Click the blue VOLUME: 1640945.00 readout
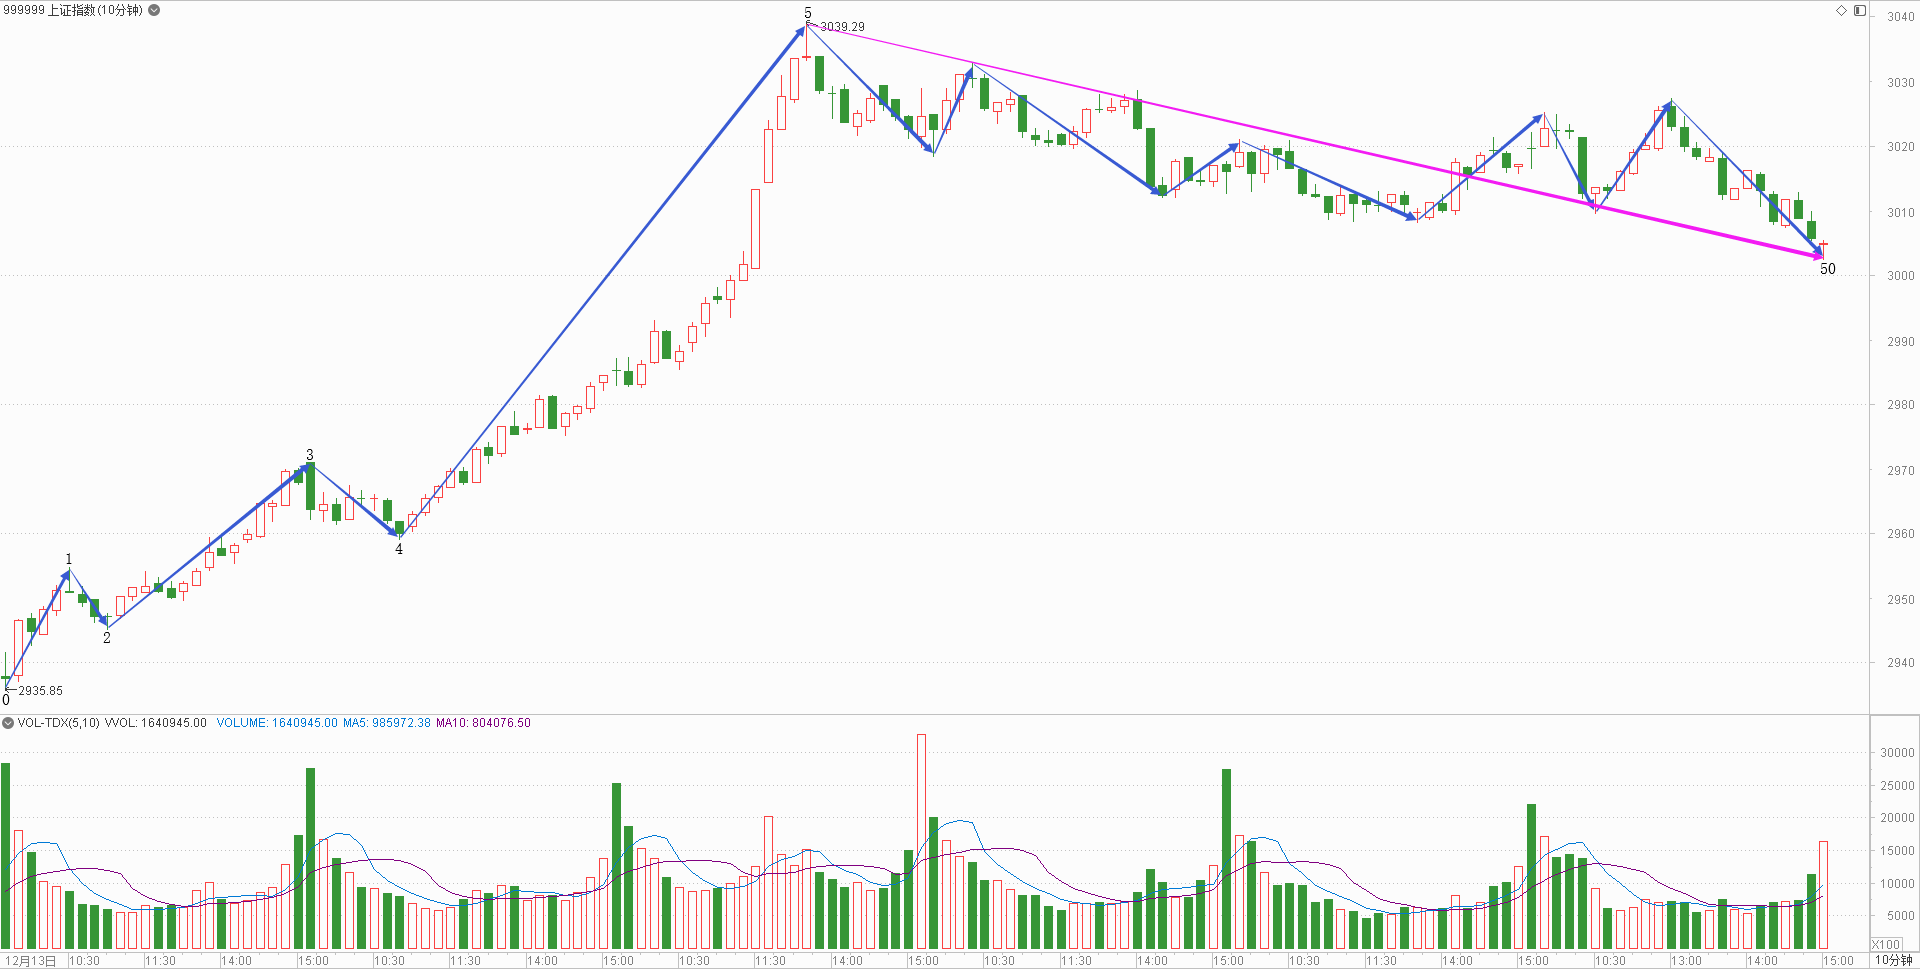The image size is (1920, 969). [x=277, y=723]
